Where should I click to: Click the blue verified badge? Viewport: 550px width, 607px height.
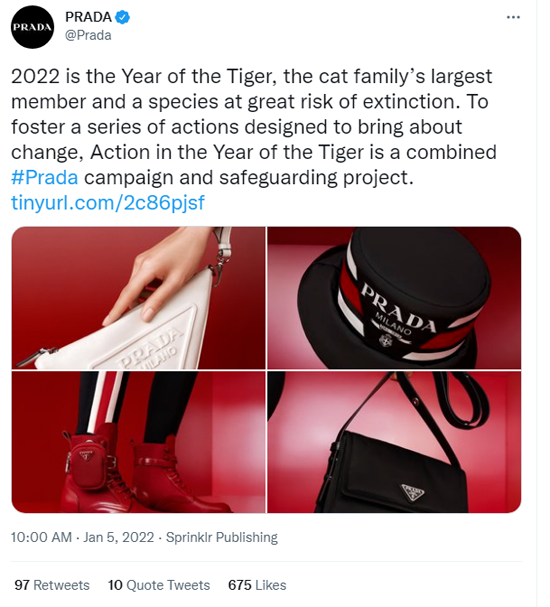point(123,17)
